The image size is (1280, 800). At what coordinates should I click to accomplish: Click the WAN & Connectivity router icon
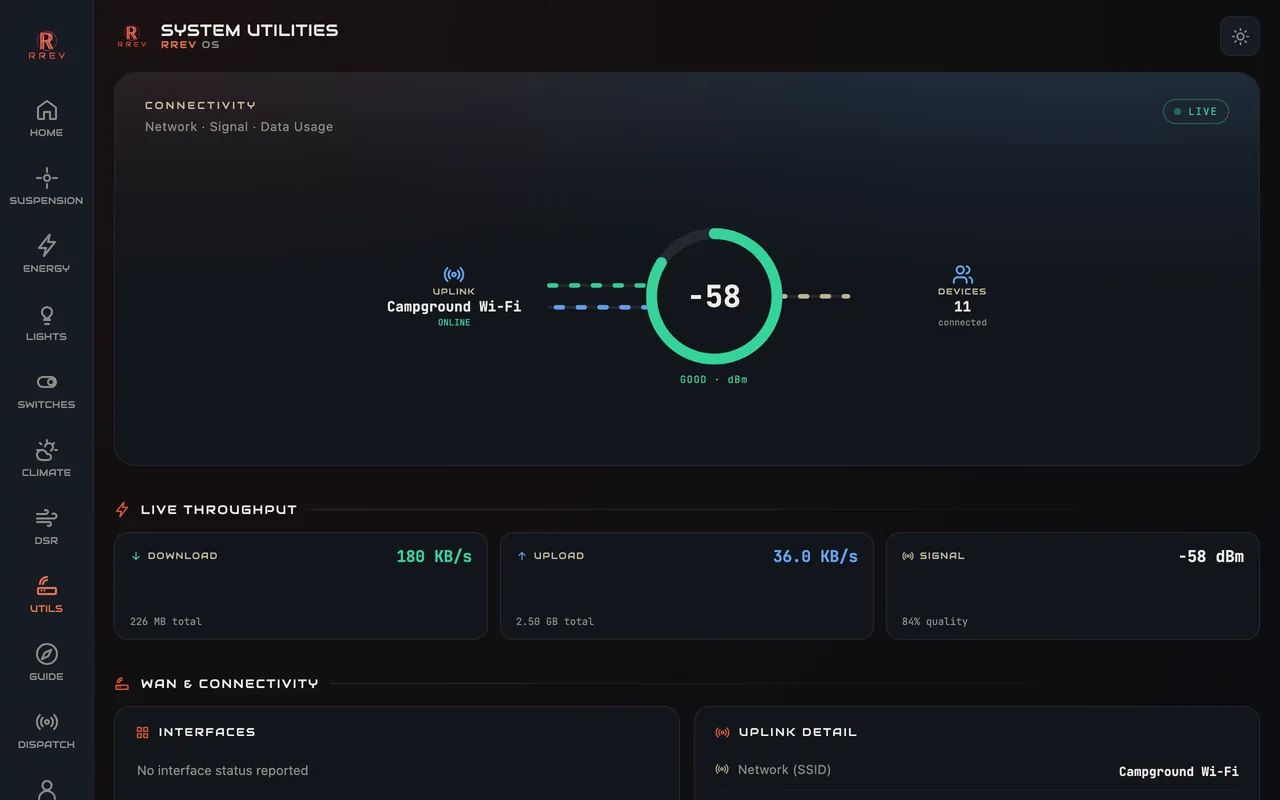coord(122,684)
